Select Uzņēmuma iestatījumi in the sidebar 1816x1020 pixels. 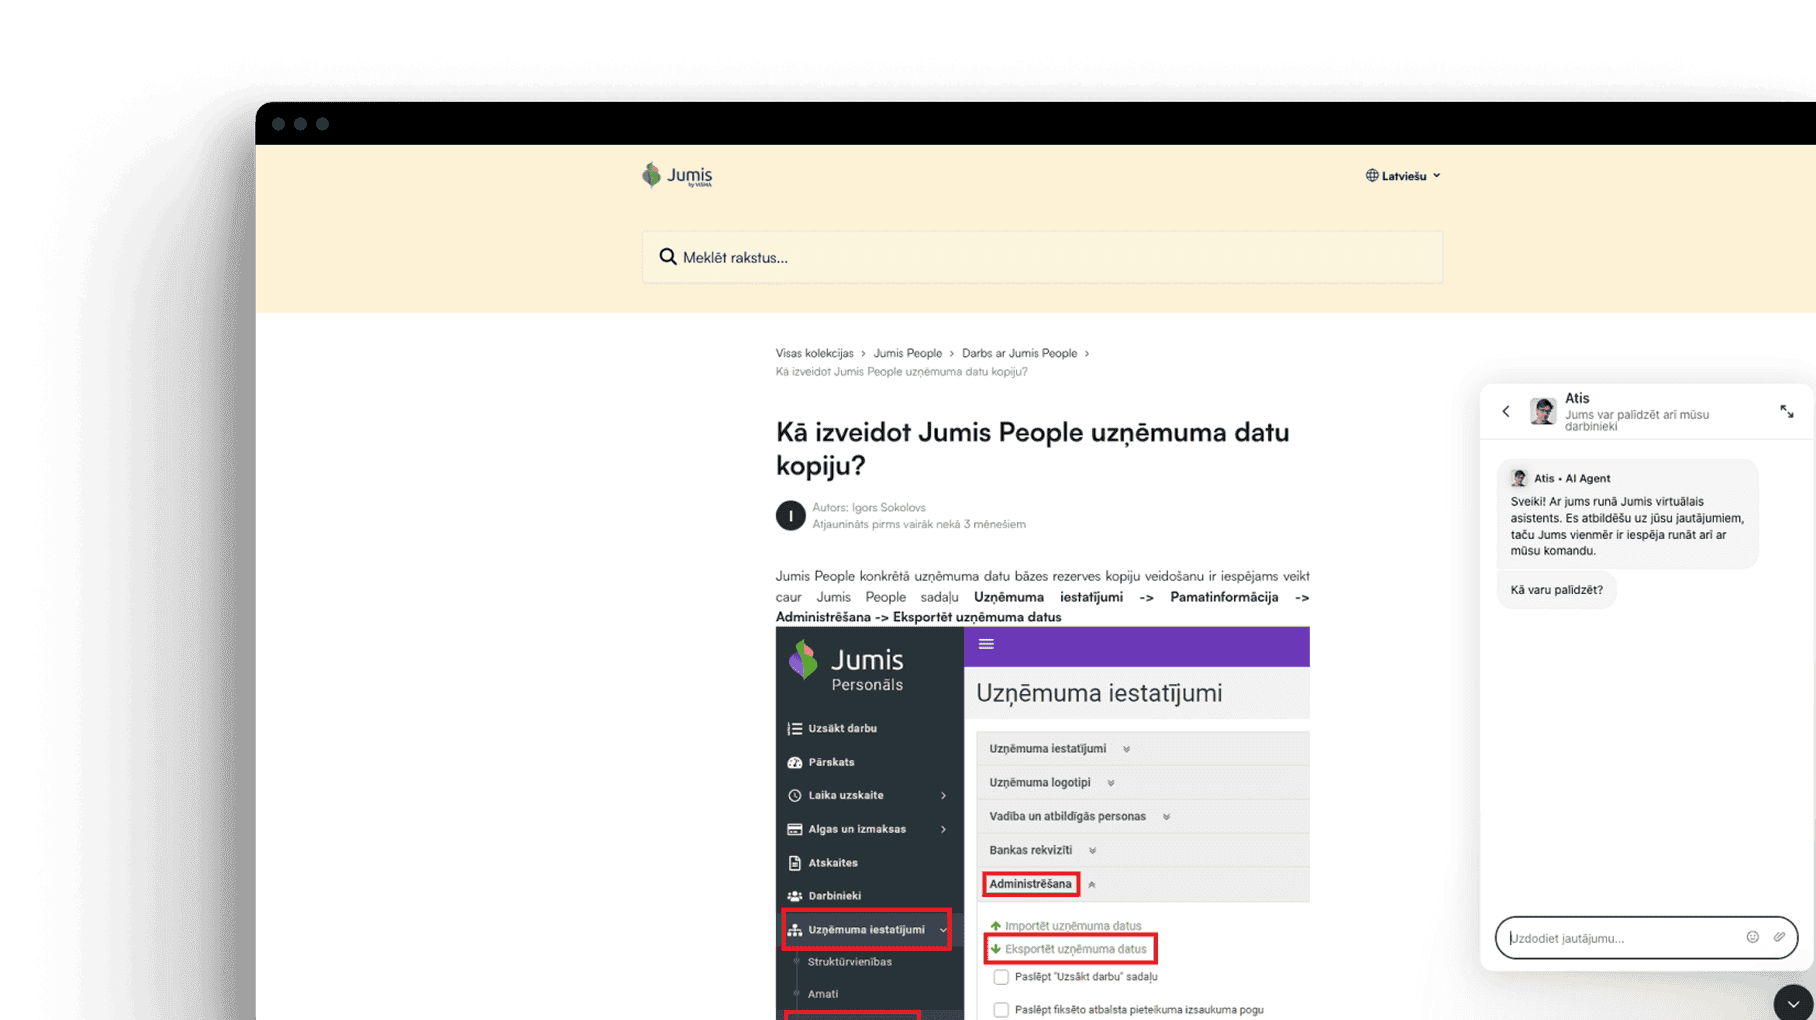click(x=866, y=930)
